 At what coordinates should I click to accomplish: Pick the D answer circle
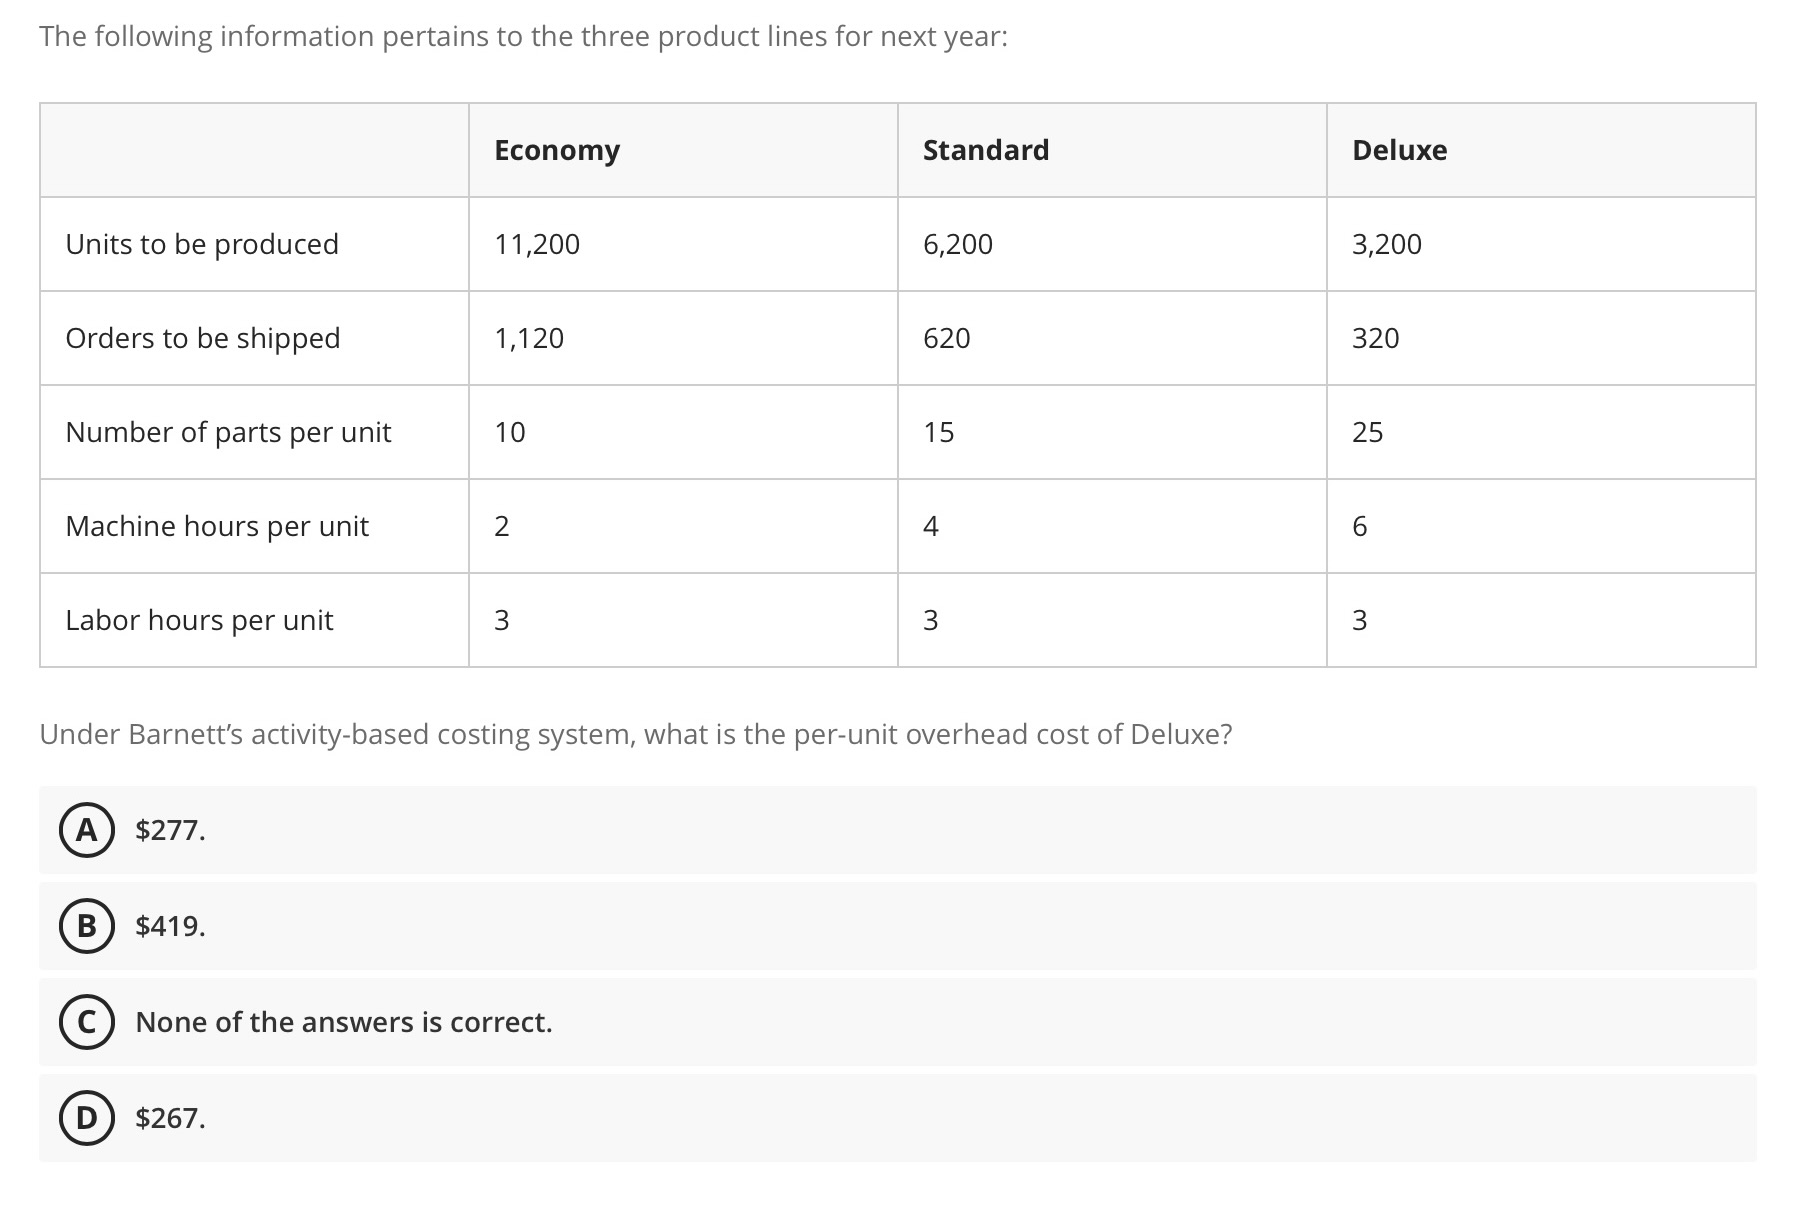[x=87, y=1118]
